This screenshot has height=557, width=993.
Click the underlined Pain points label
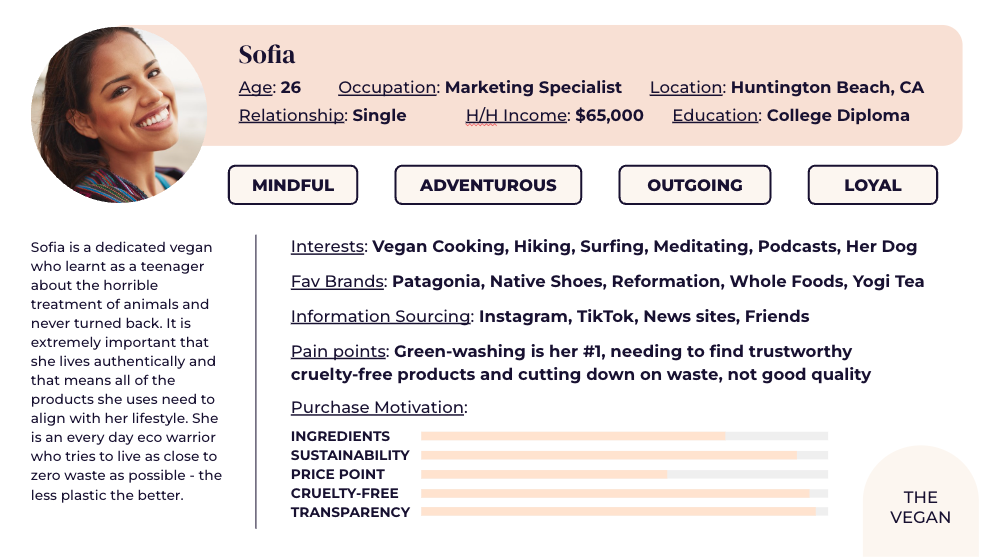click(338, 352)
